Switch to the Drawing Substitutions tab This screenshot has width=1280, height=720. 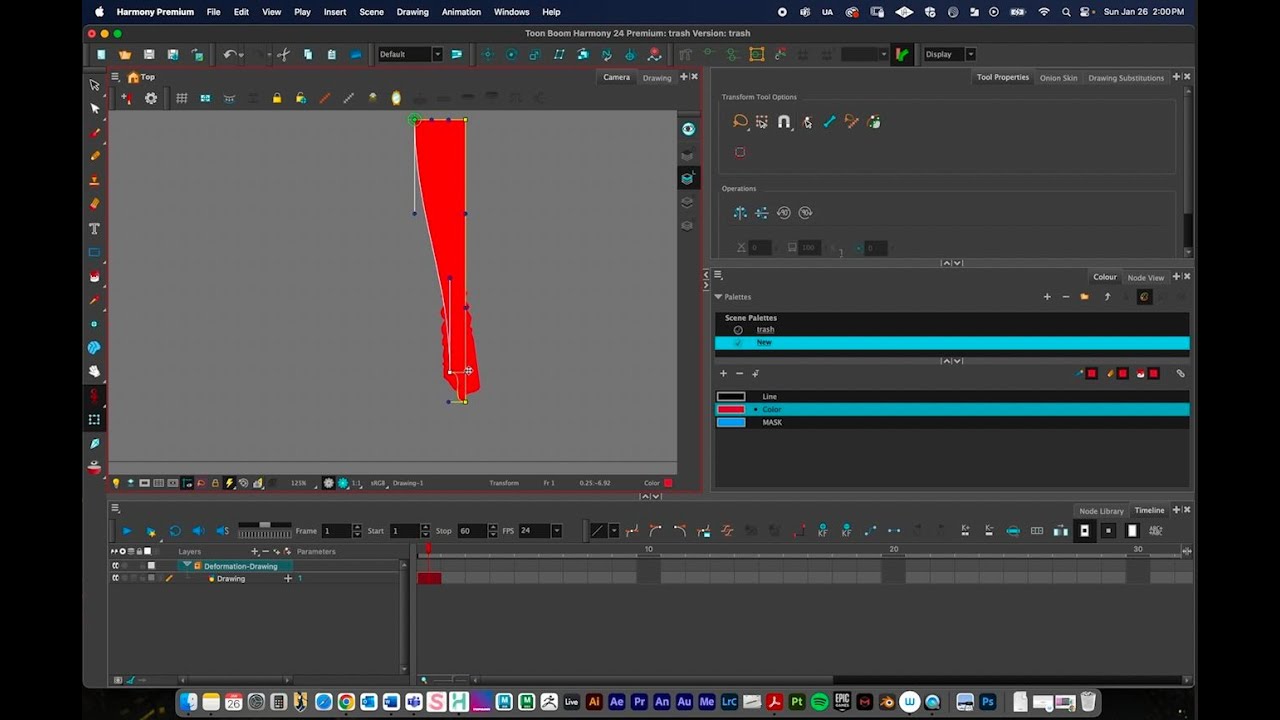pos(1126,77)
